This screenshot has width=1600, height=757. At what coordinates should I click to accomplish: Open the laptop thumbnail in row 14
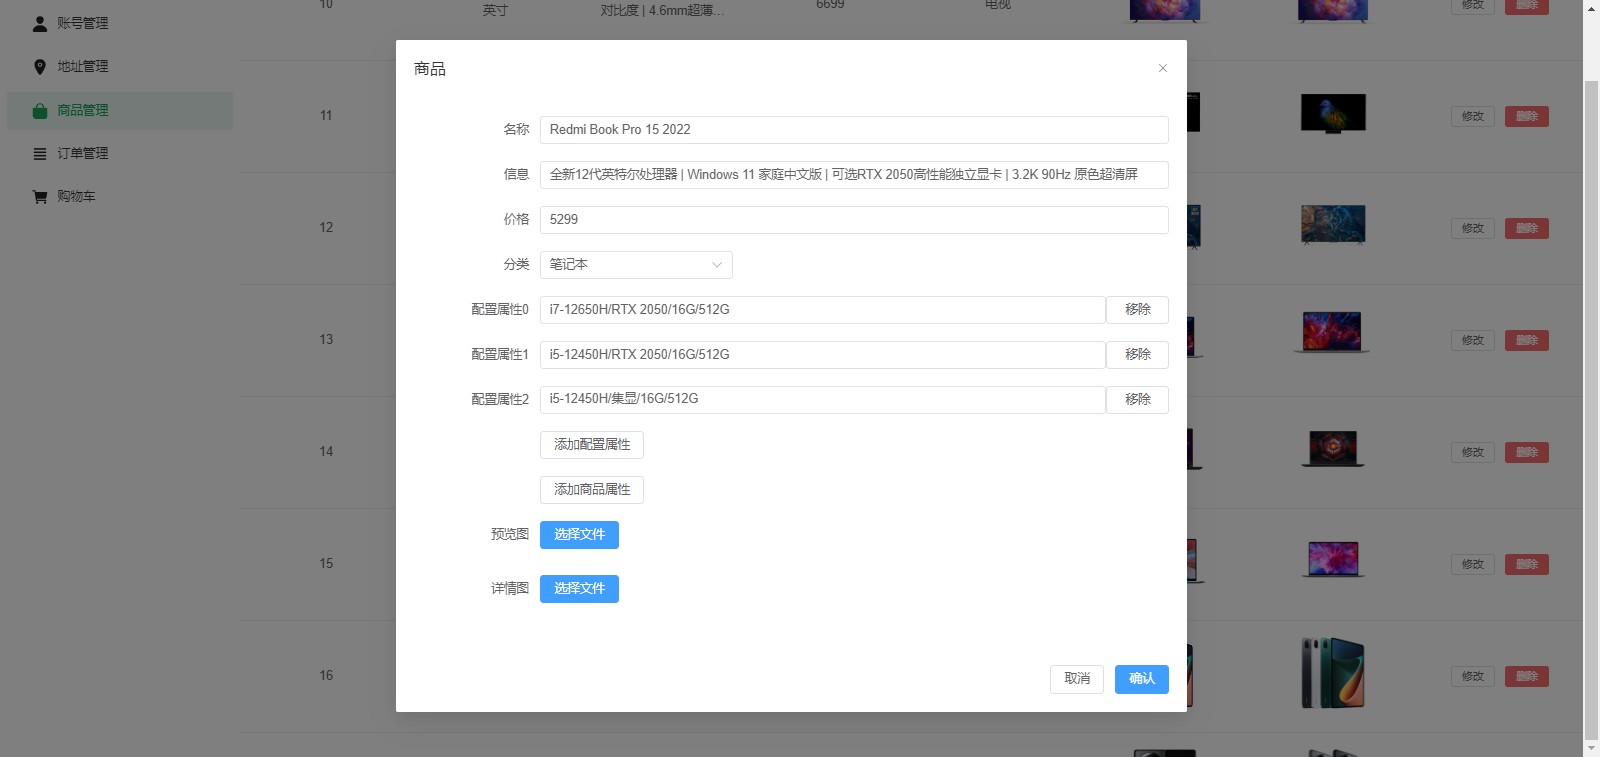(1333, 449)
